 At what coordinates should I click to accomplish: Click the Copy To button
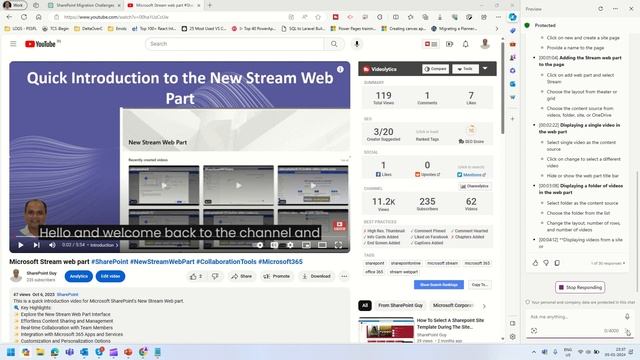(x=480, y=284)
